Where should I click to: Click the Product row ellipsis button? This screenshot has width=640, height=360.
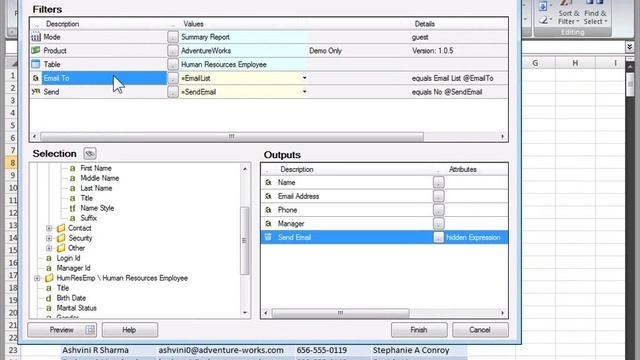point(173,51)
